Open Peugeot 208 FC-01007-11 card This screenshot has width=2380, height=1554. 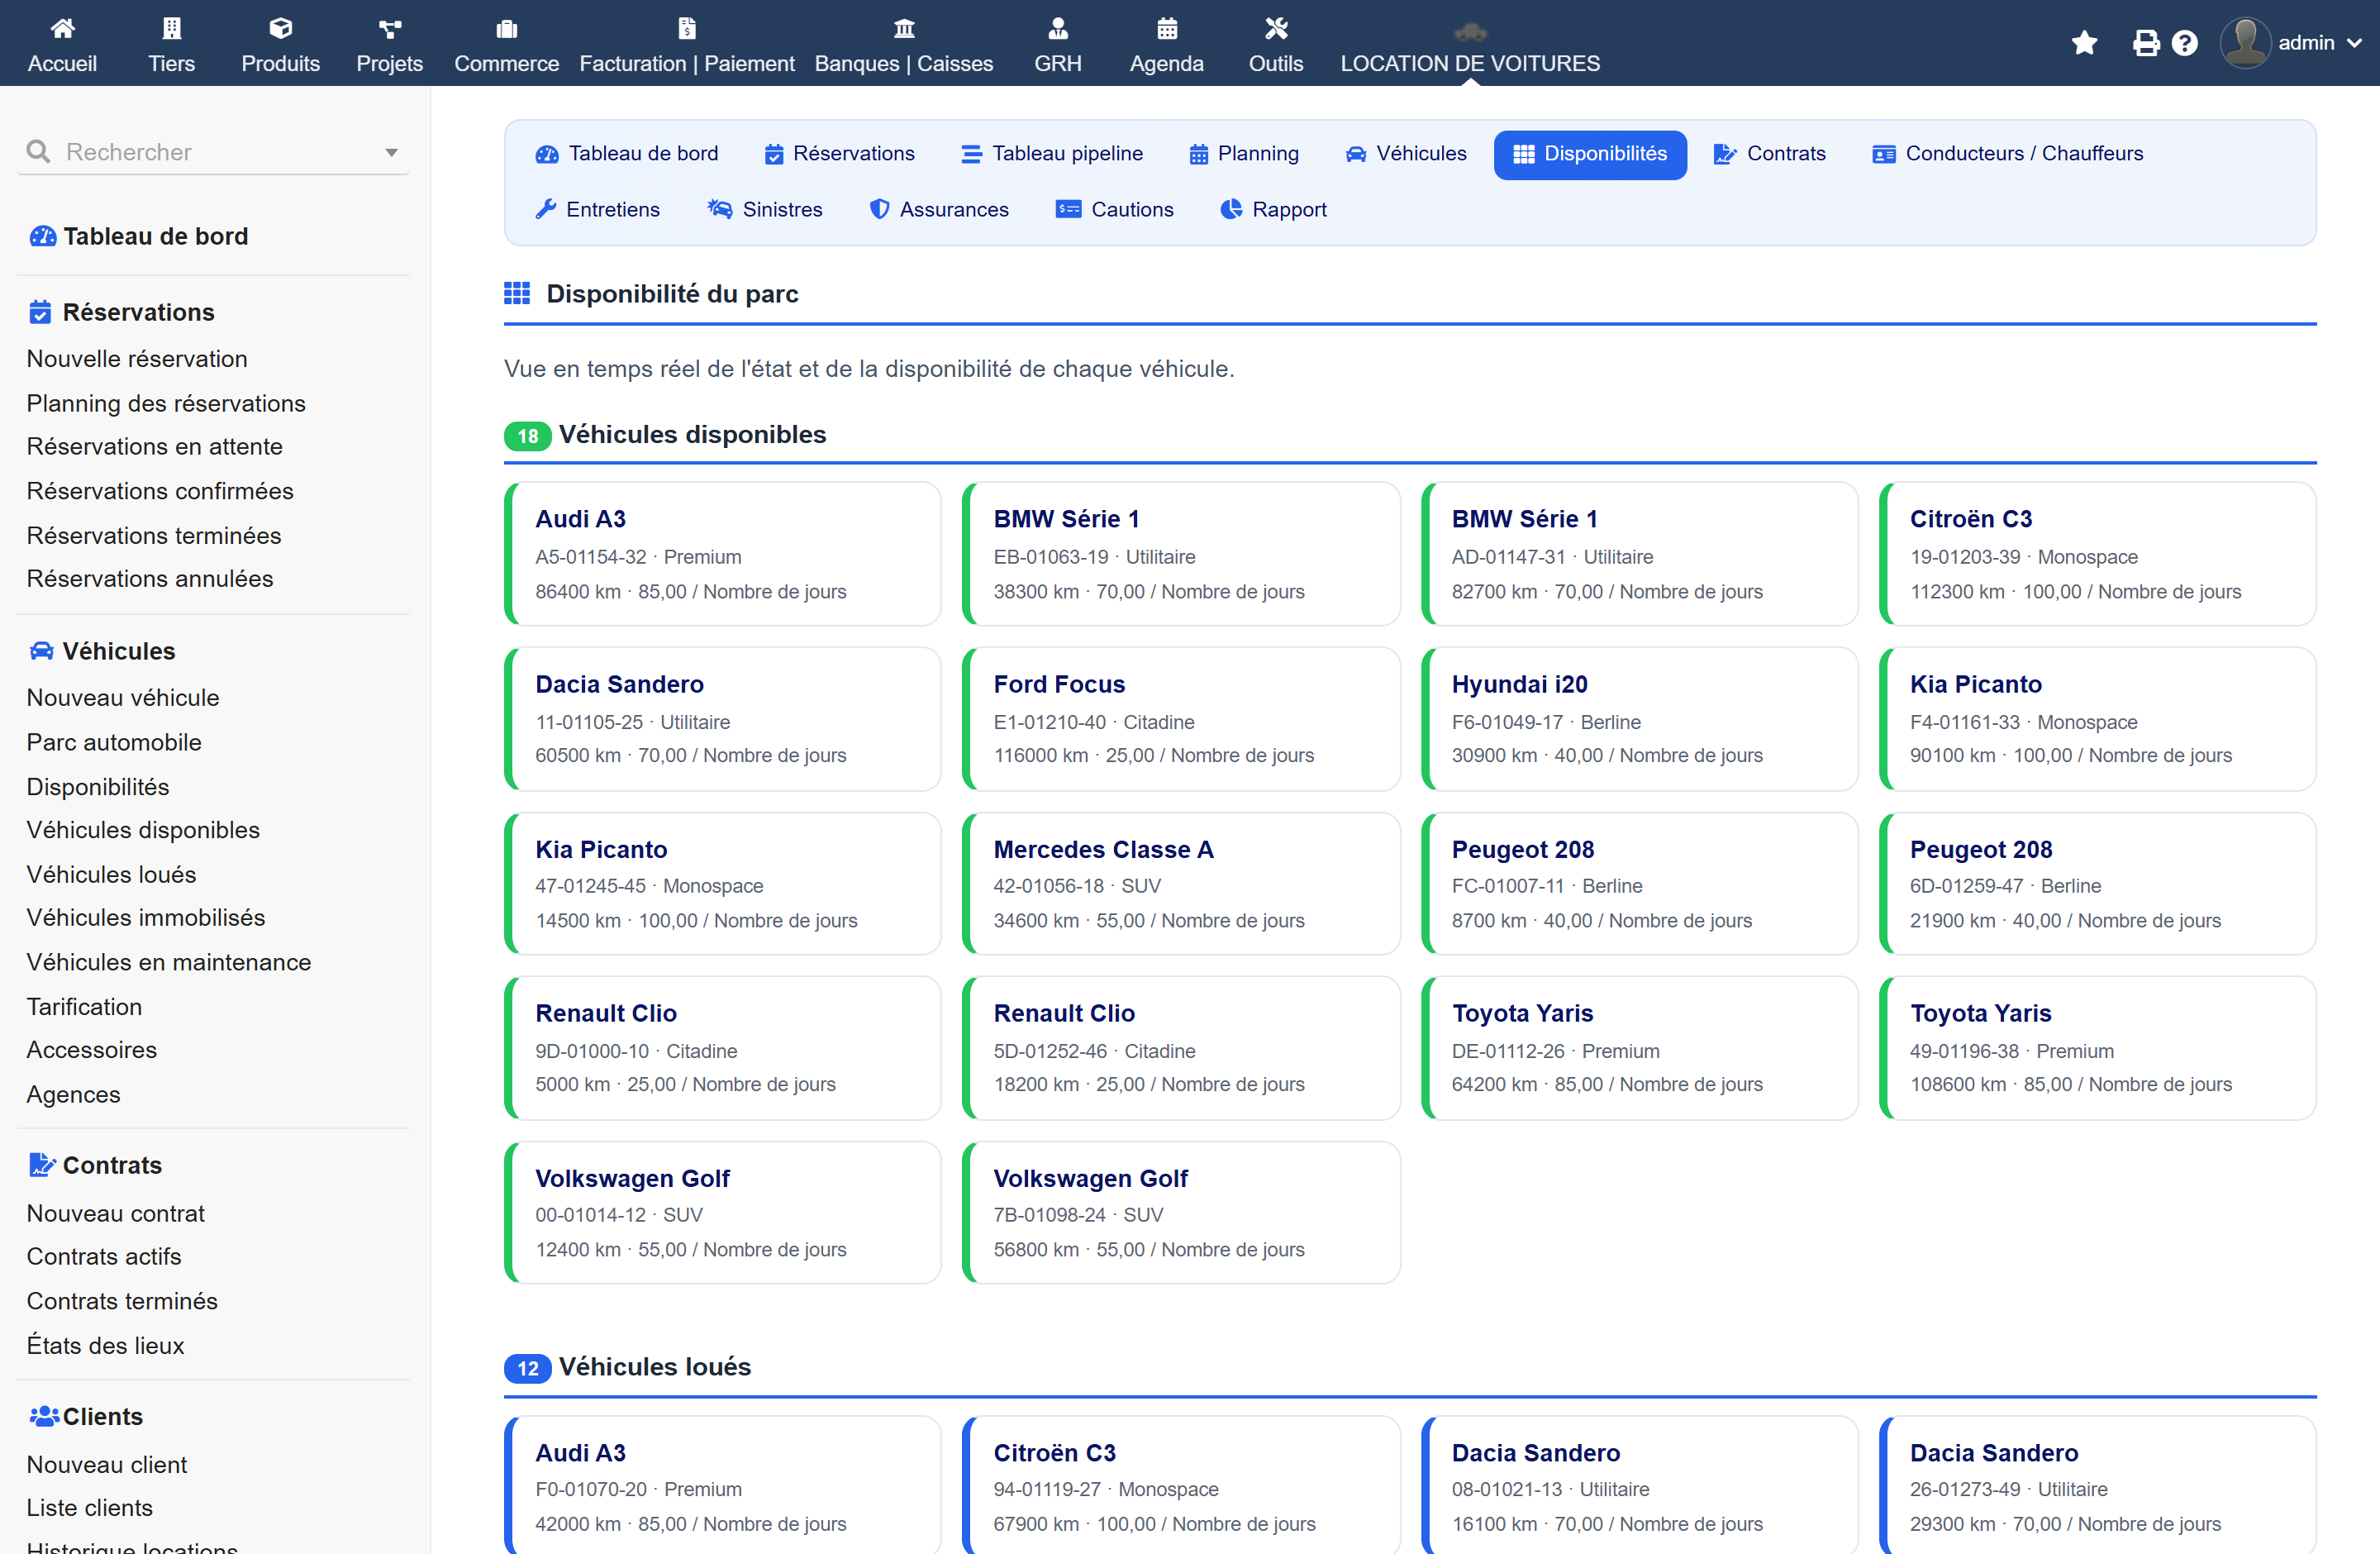coord(1640,883)
